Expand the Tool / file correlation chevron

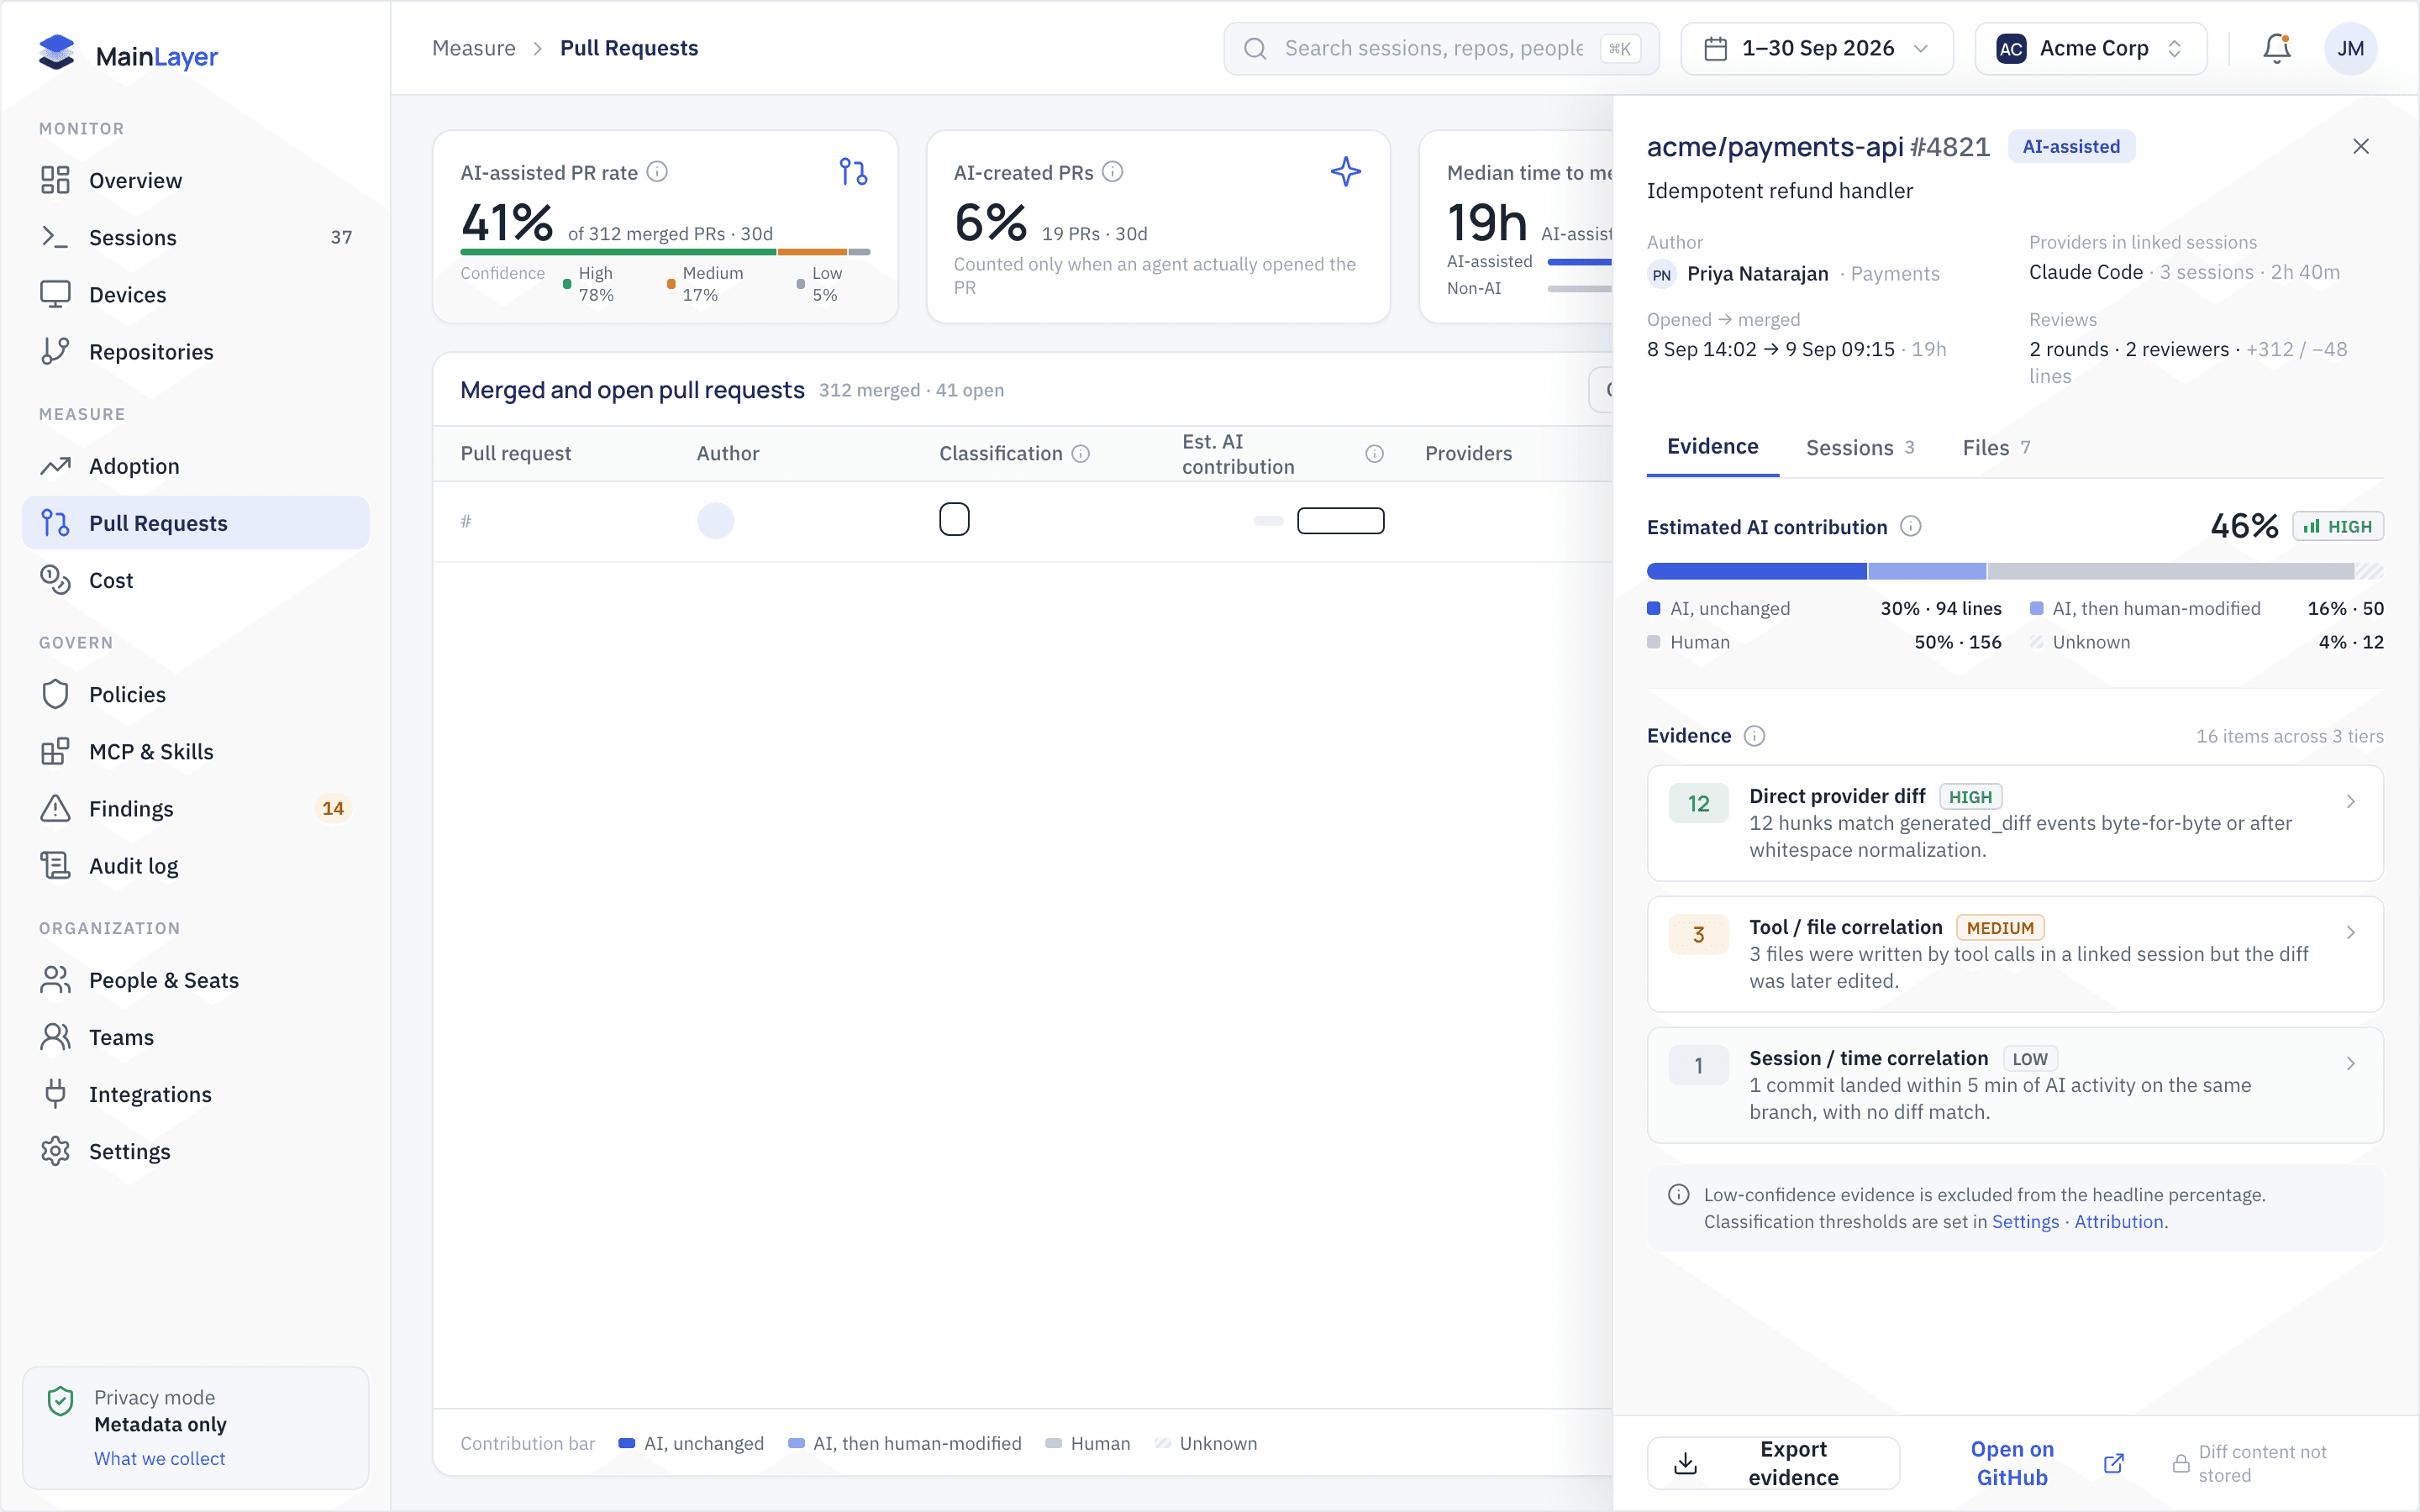(2351, 932)
